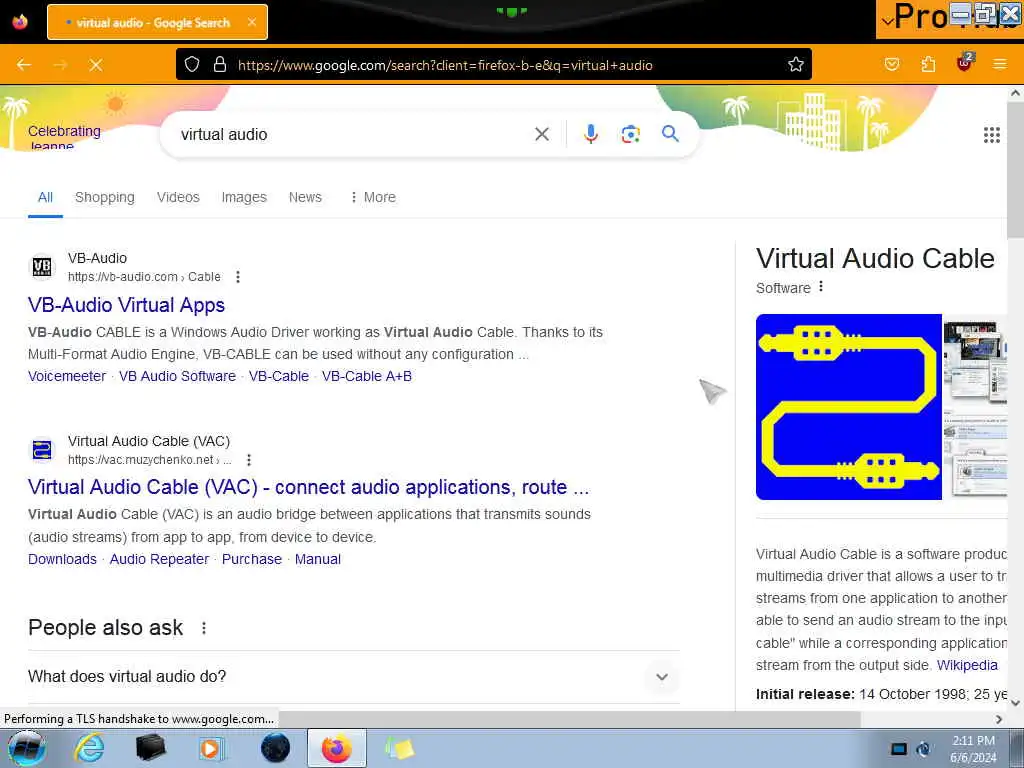Open the software screenshots thumbnail
This screenshot has width=1024, height=768.
click(976, 407)
